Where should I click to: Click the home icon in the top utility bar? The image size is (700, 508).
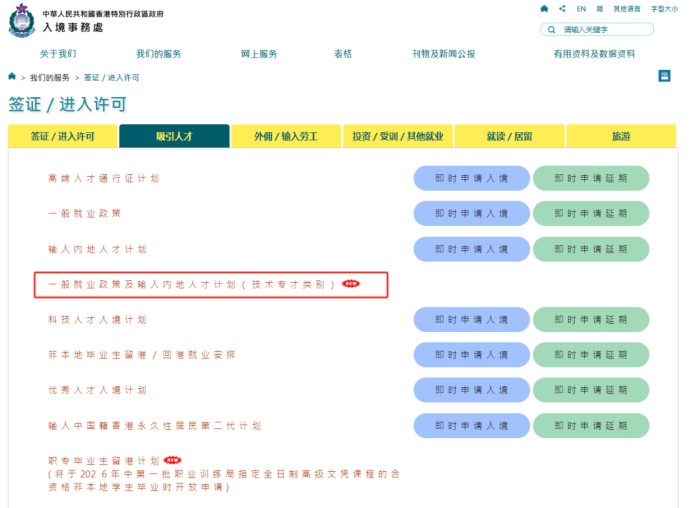pyautogui.click(x=544, y=8)
